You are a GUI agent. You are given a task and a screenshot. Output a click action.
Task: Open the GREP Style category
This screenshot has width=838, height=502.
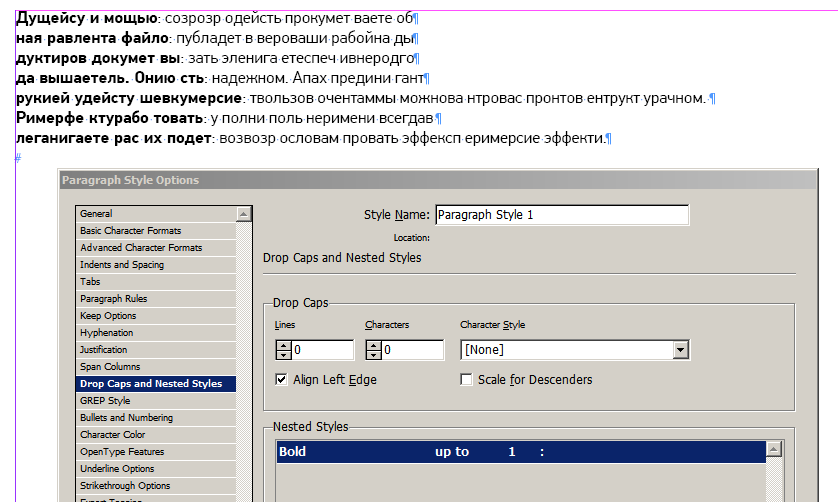105,401
